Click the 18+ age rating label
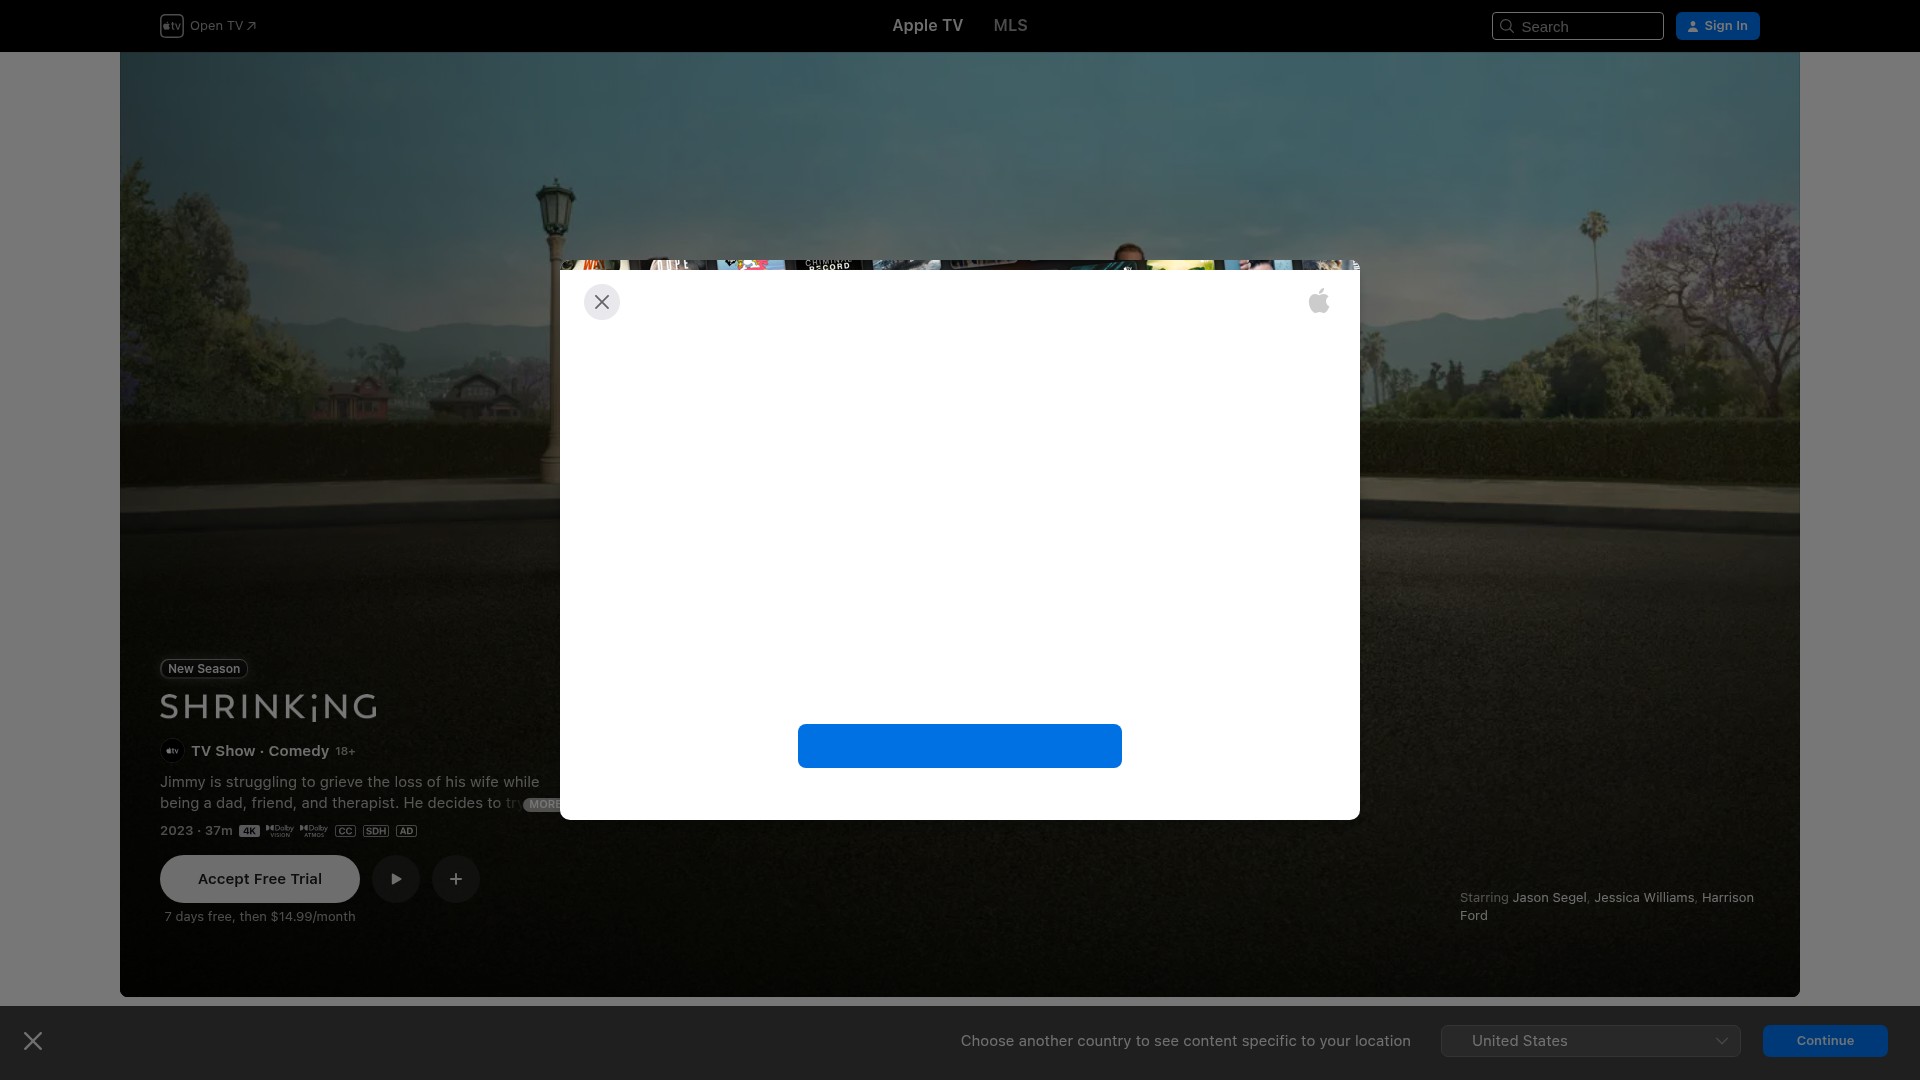 click(x=345, y=752)
